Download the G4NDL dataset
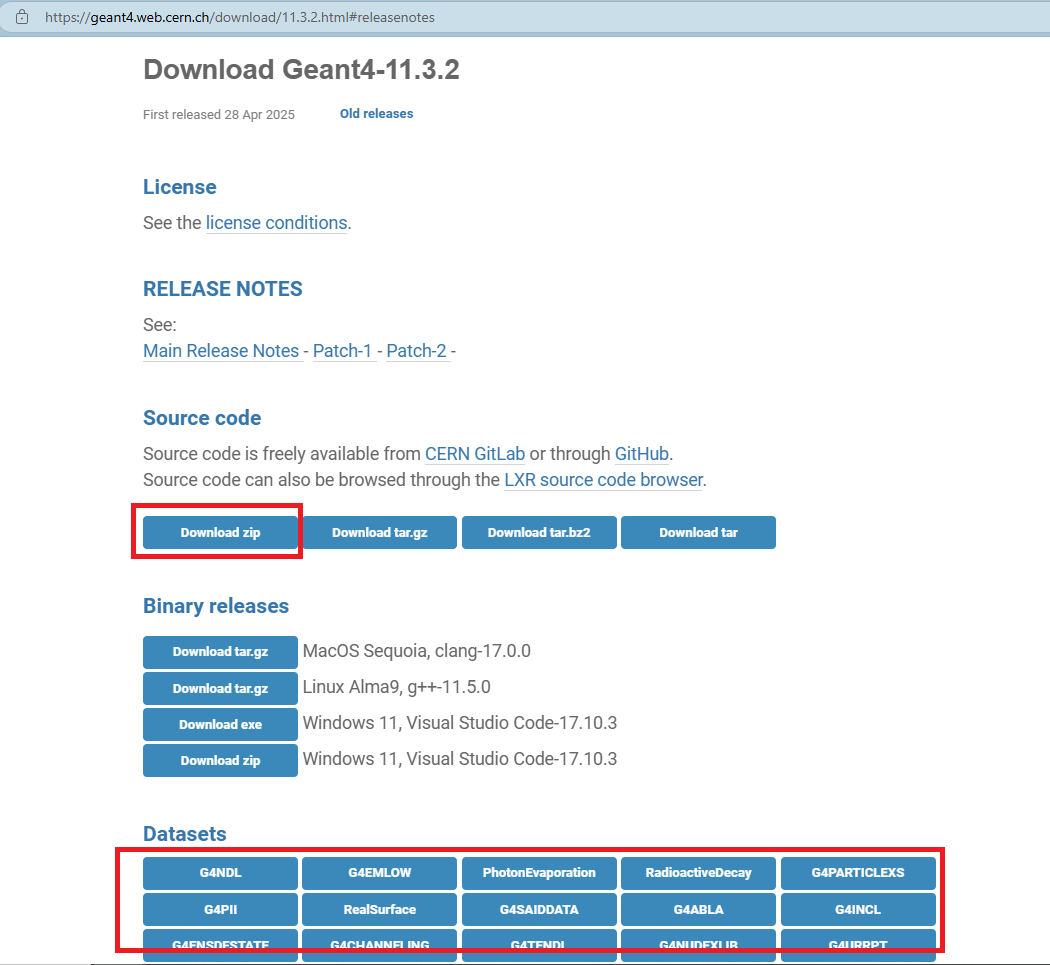 220,873
